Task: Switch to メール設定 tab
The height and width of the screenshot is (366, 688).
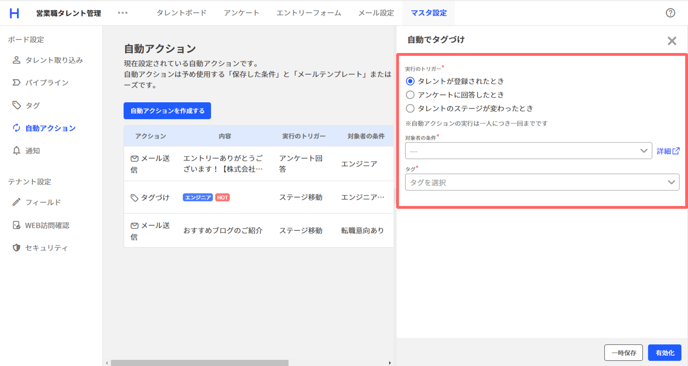Action: (376, 13)
